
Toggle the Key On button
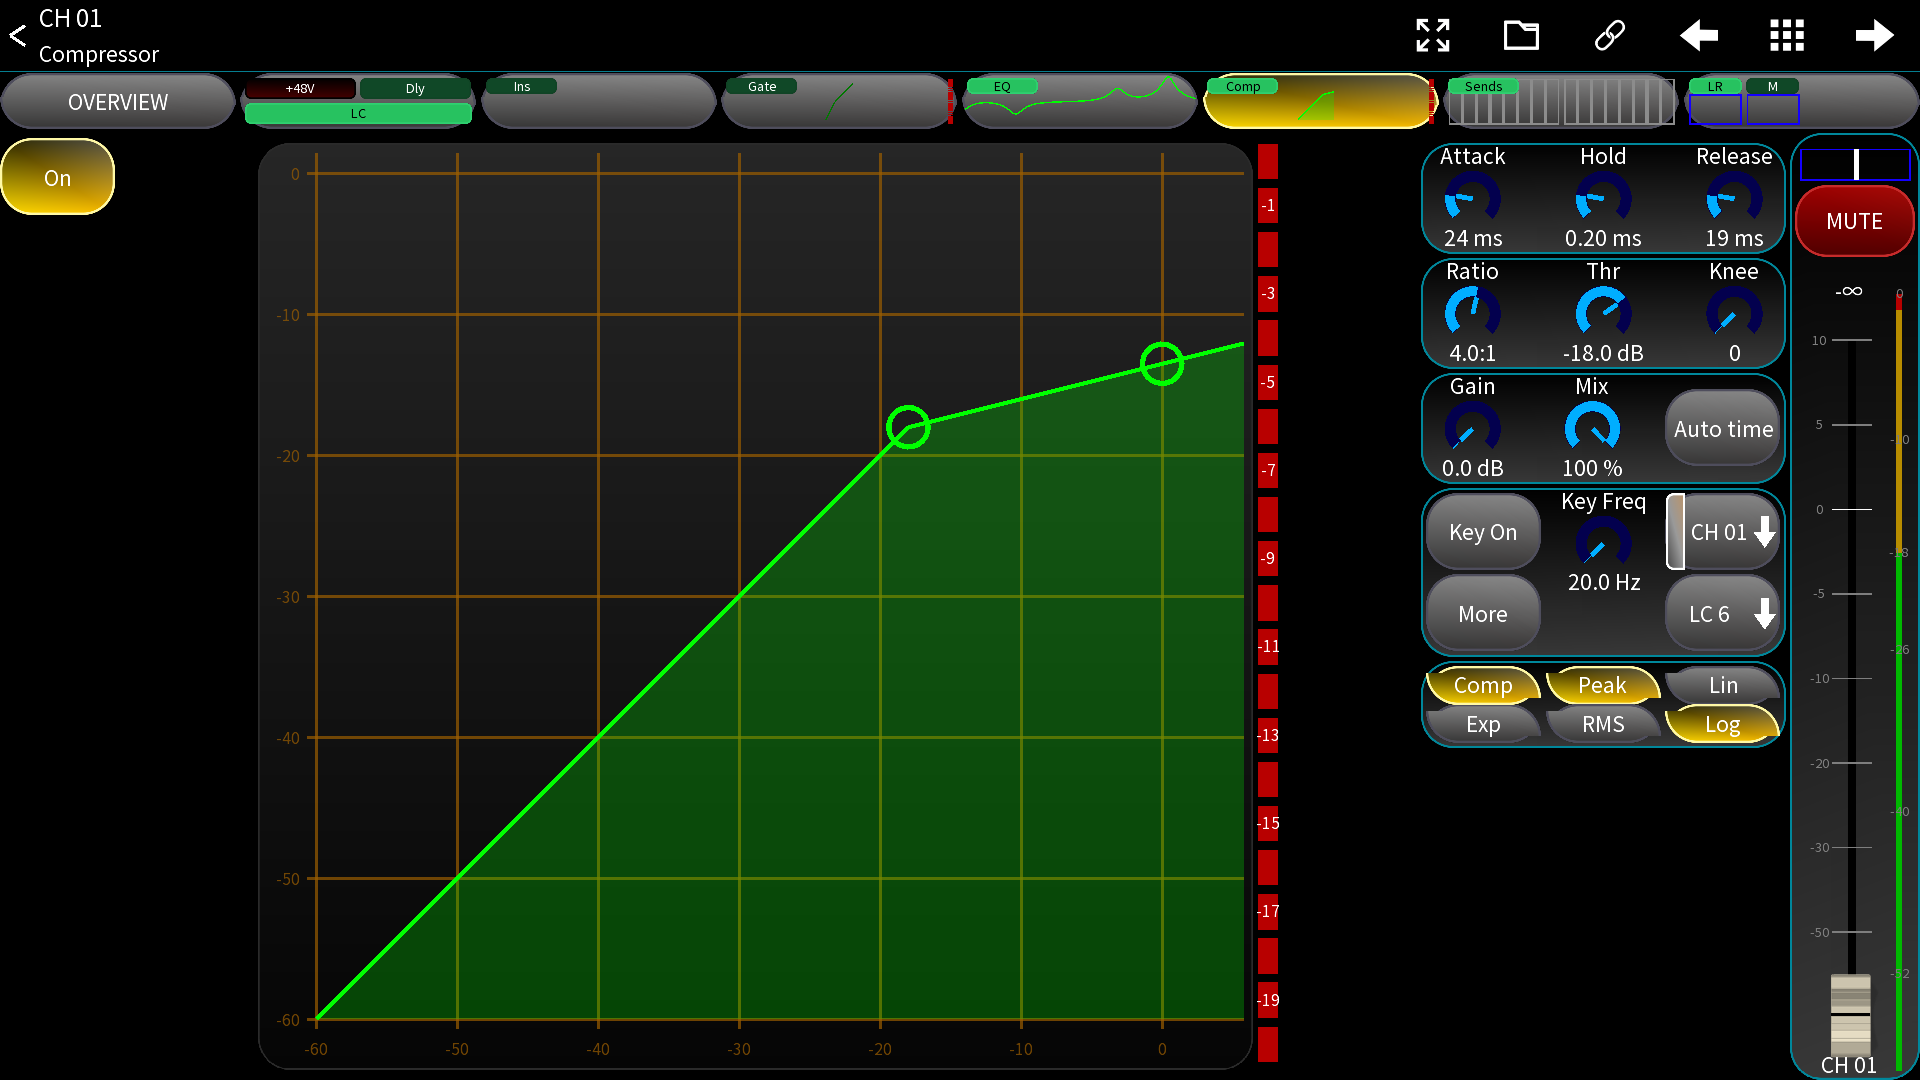[x=1482, y=532]
